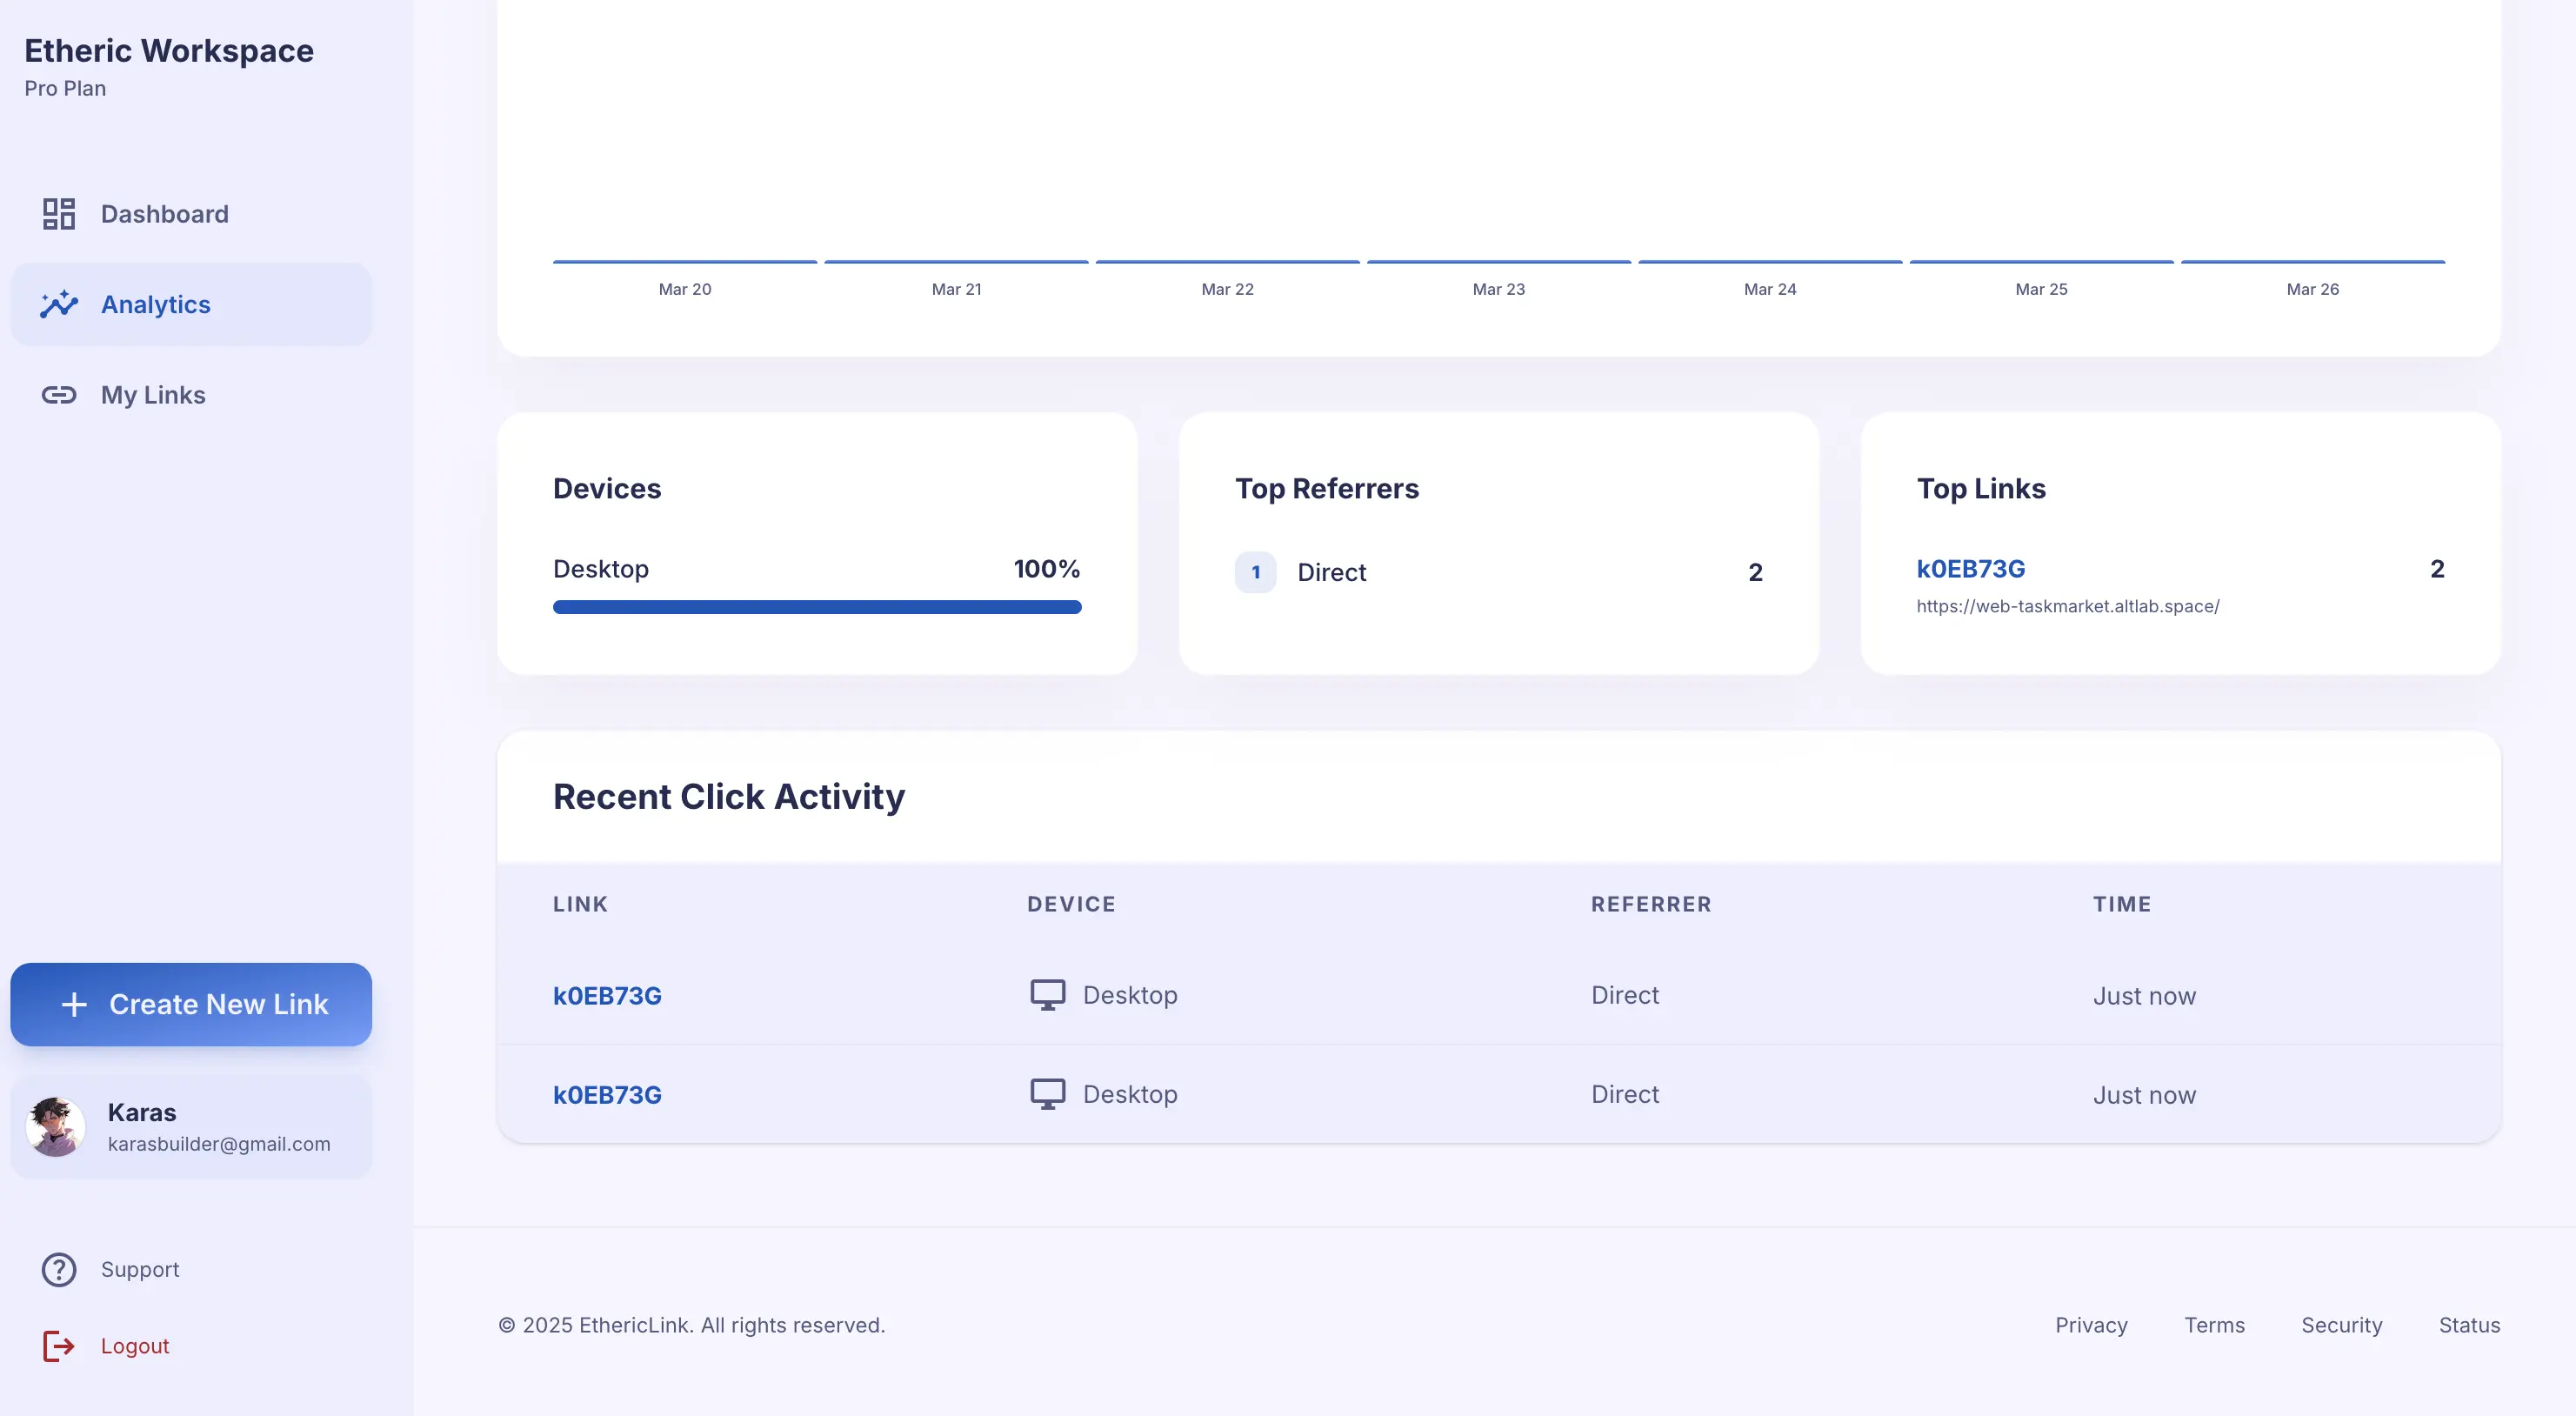Check the Status footer link
The height and width of the screenshot is (1416, 2576).
[2469, 1325]
